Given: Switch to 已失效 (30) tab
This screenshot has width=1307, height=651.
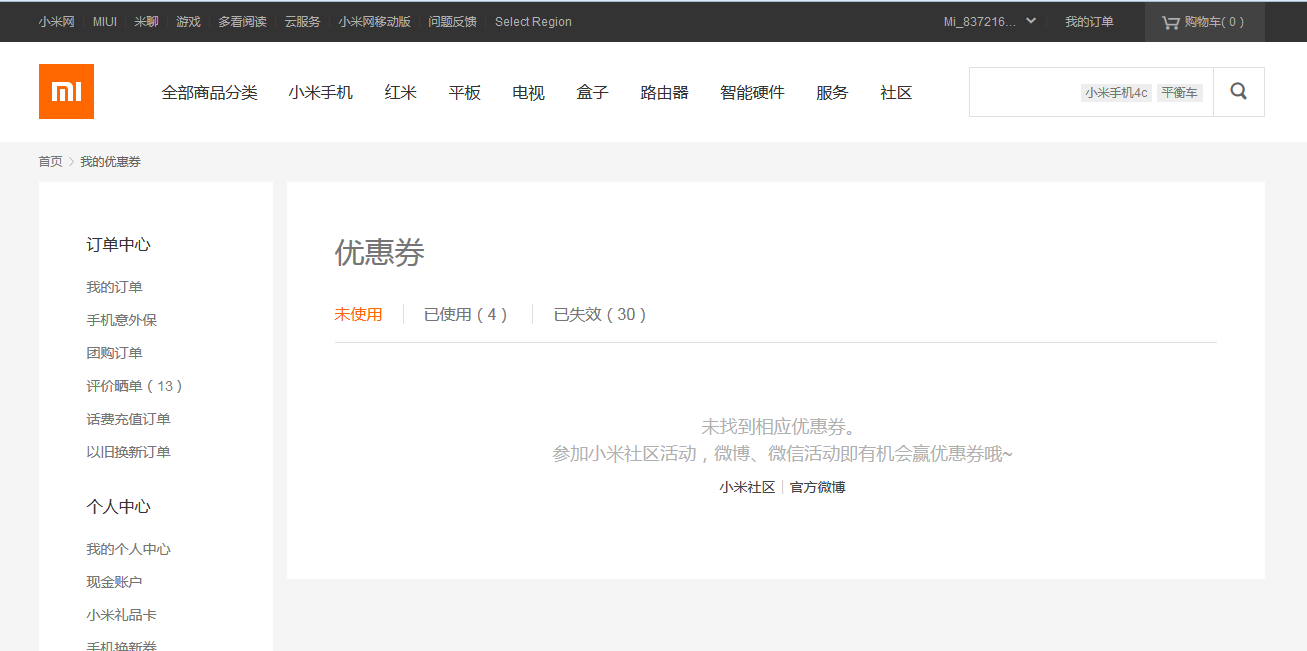Looking at the screenshot, I should click(x=600, y=314).
